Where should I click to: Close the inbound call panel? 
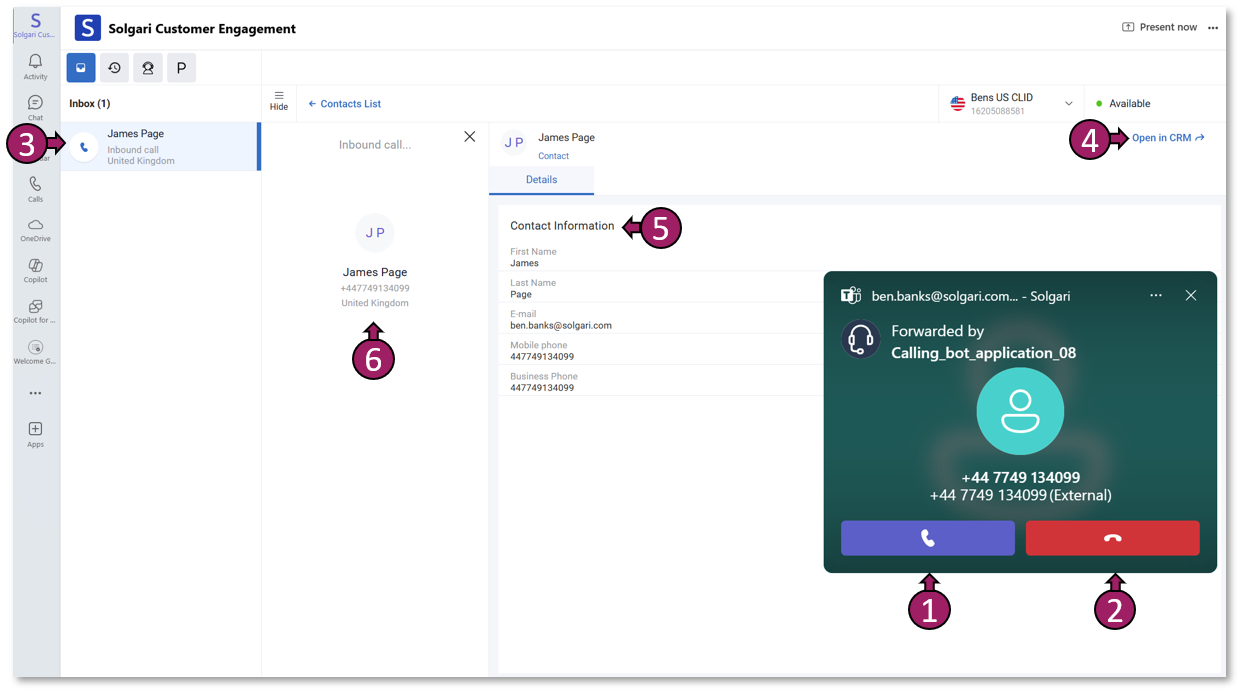(470, 137)
